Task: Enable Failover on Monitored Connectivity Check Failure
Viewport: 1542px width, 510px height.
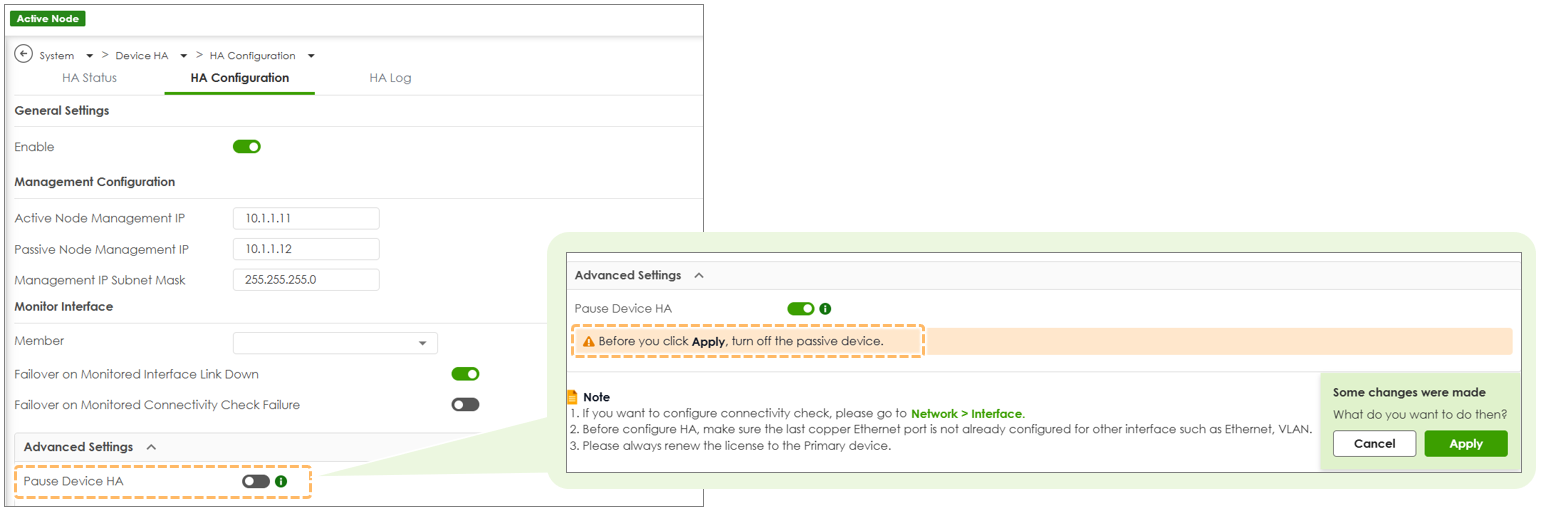Action: (465, 405)
